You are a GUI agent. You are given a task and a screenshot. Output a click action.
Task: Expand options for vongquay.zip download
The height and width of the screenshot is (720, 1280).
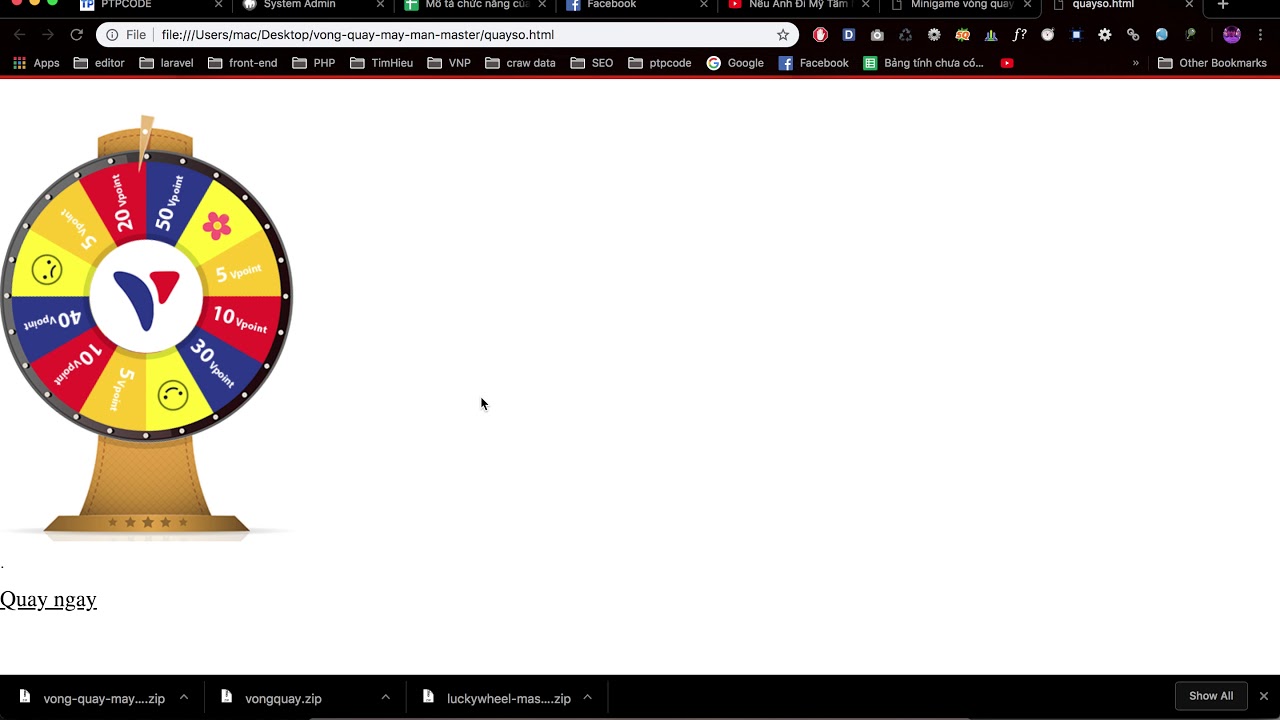[x=385, y=697]
